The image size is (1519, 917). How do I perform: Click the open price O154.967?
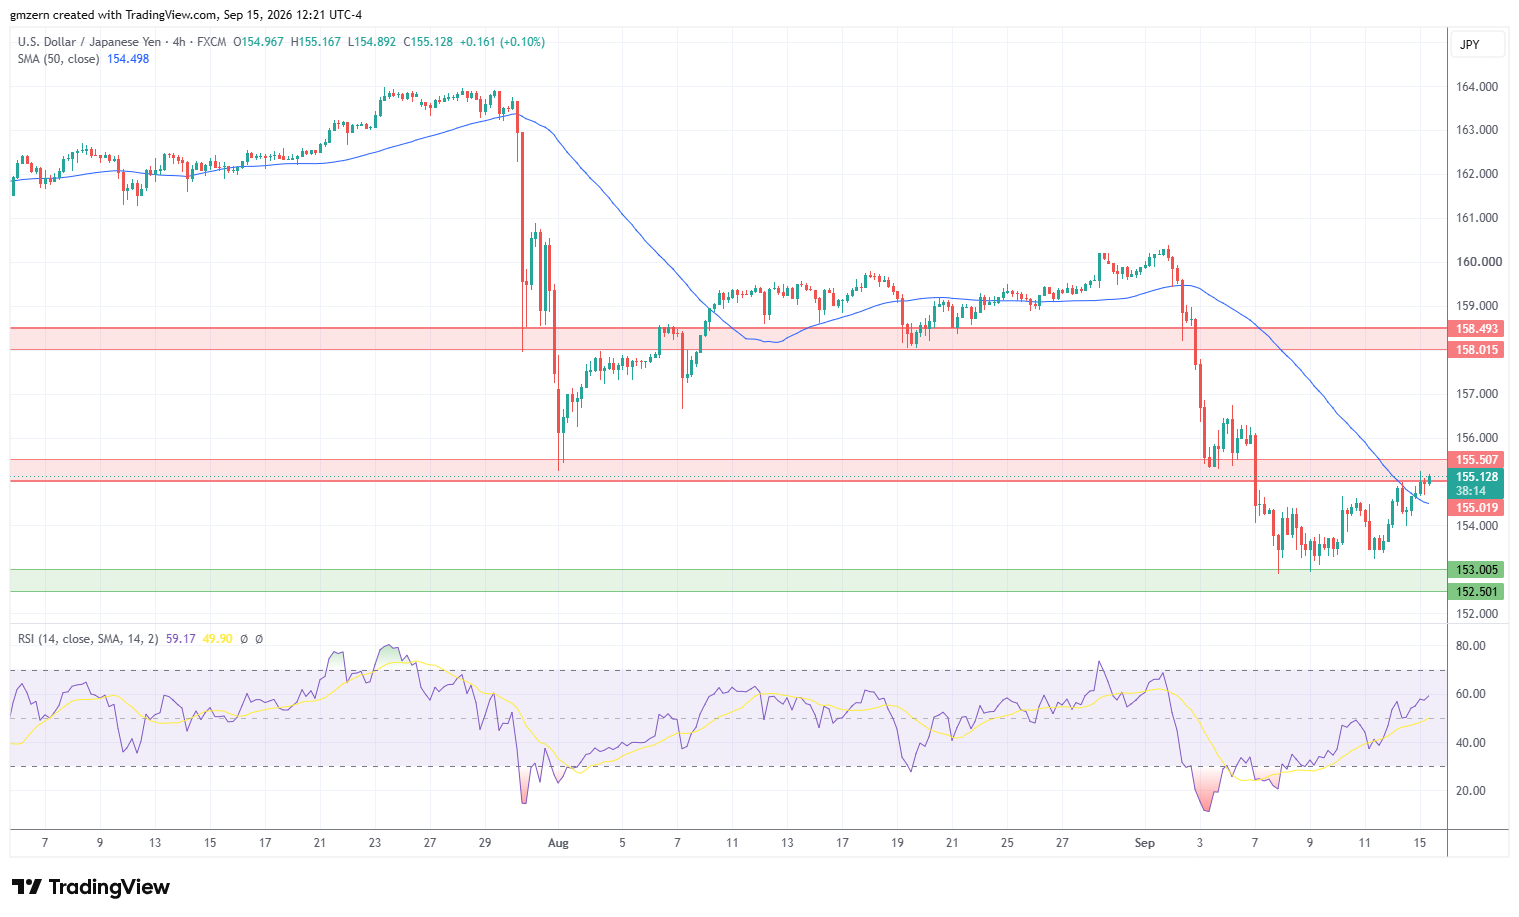pyautogui.click(x=258, y=42)
